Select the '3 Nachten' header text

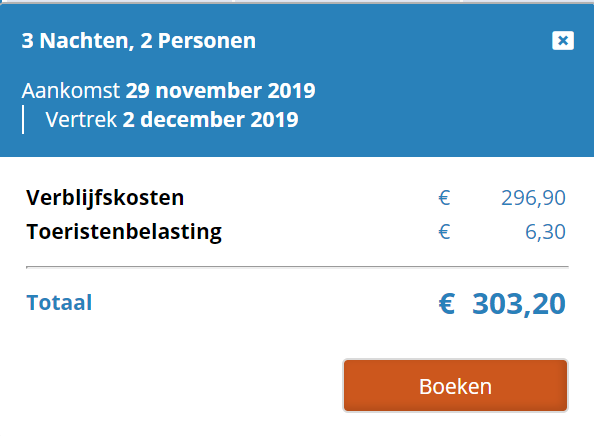(75, 41)
